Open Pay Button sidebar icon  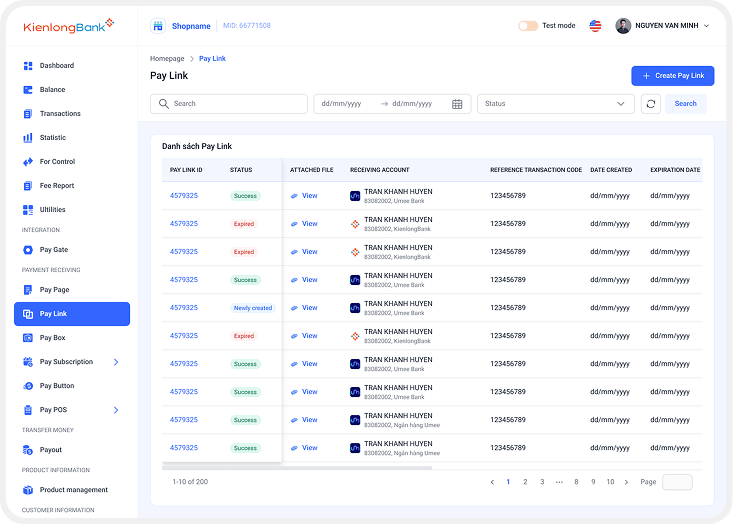click(28, 386)
